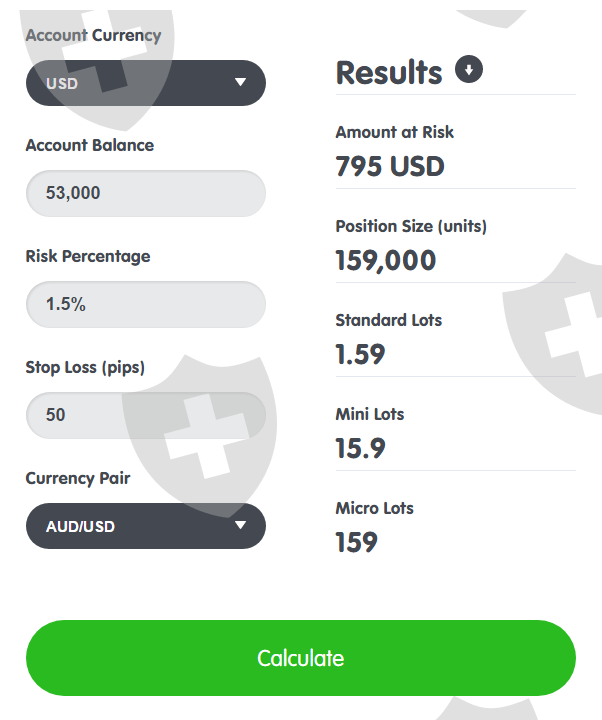This screenshot has height=720, width=602.
Task: Click the Amount at Risk value 795 USD
Action: (389, 166)
